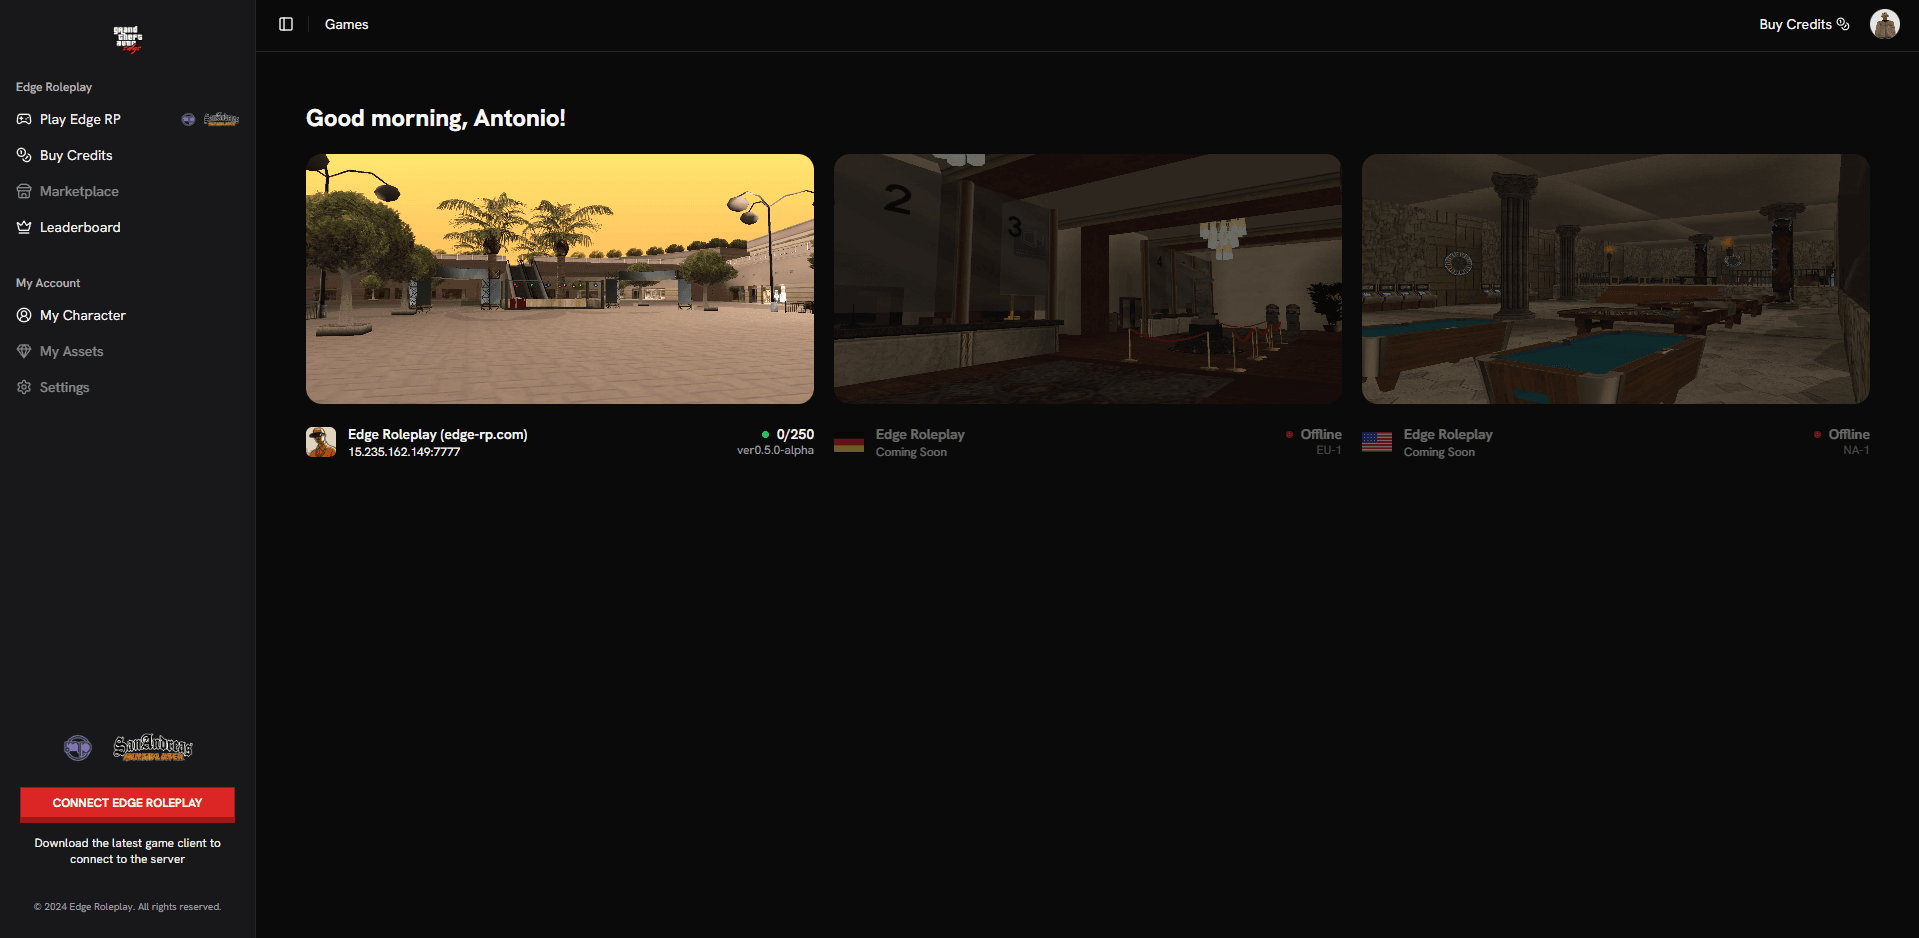This screenshot has height=938, width=1919.
Task: Click server title Edge Roleplay (edge-rp.com)
Action: coord(438,434)
